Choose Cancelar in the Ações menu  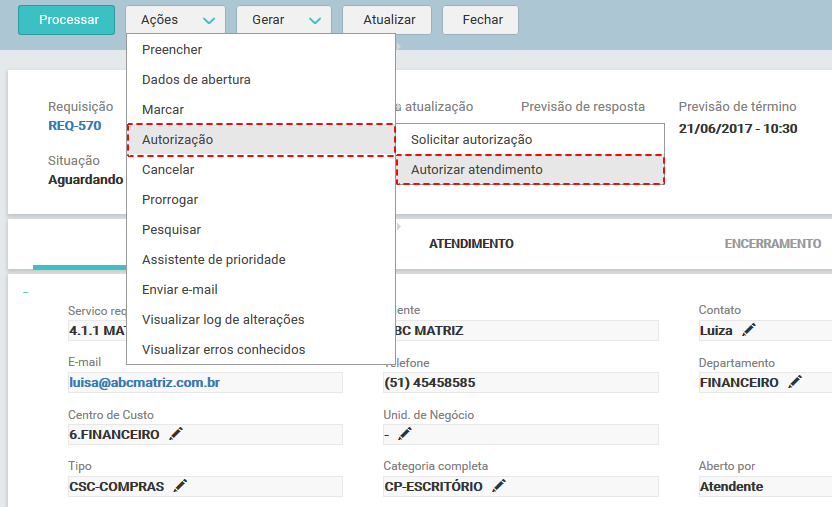pyautogui.click(x=261, y=170)
